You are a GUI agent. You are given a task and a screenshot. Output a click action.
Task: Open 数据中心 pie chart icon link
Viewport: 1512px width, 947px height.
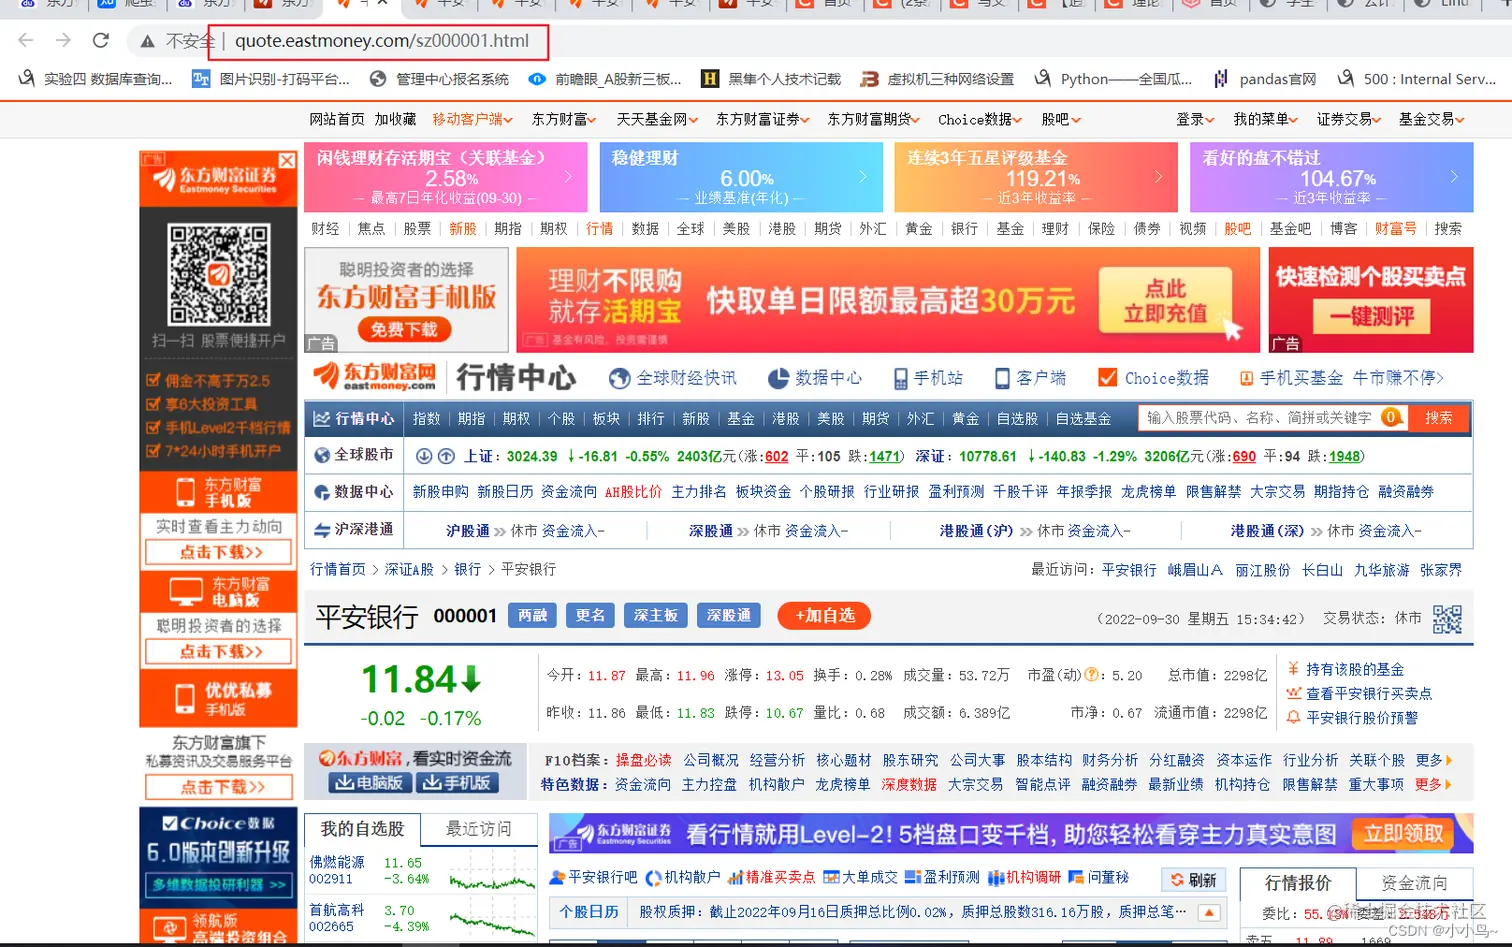(x=814, y=378)
